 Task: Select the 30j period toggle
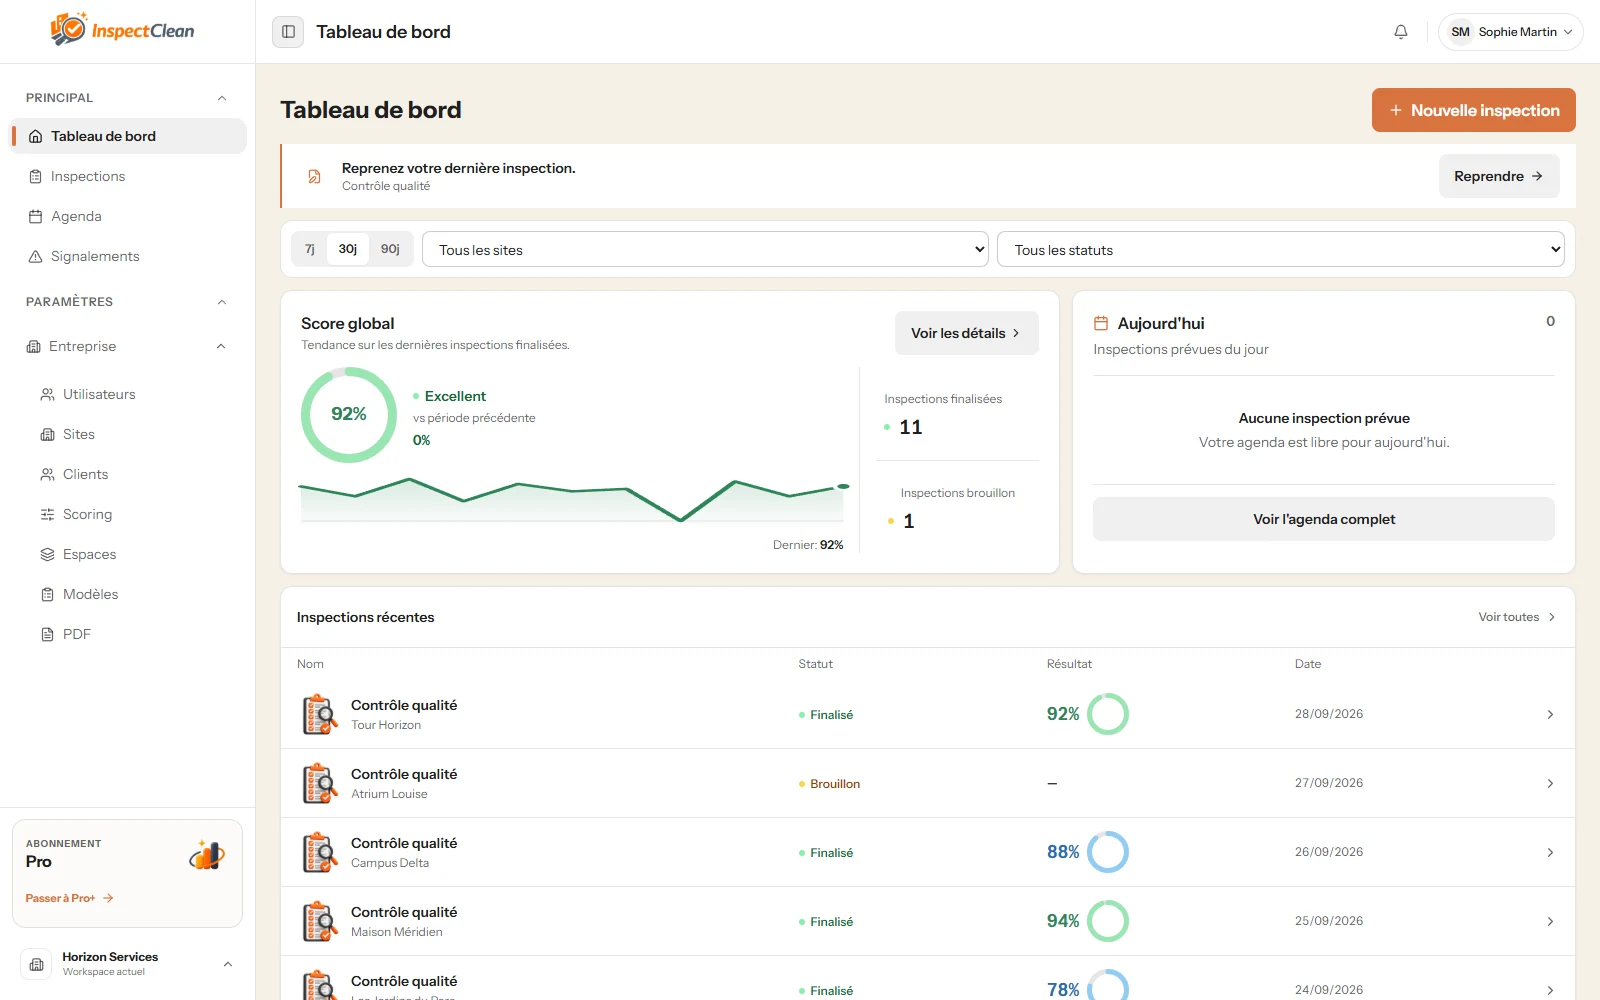tap(348, 249)
